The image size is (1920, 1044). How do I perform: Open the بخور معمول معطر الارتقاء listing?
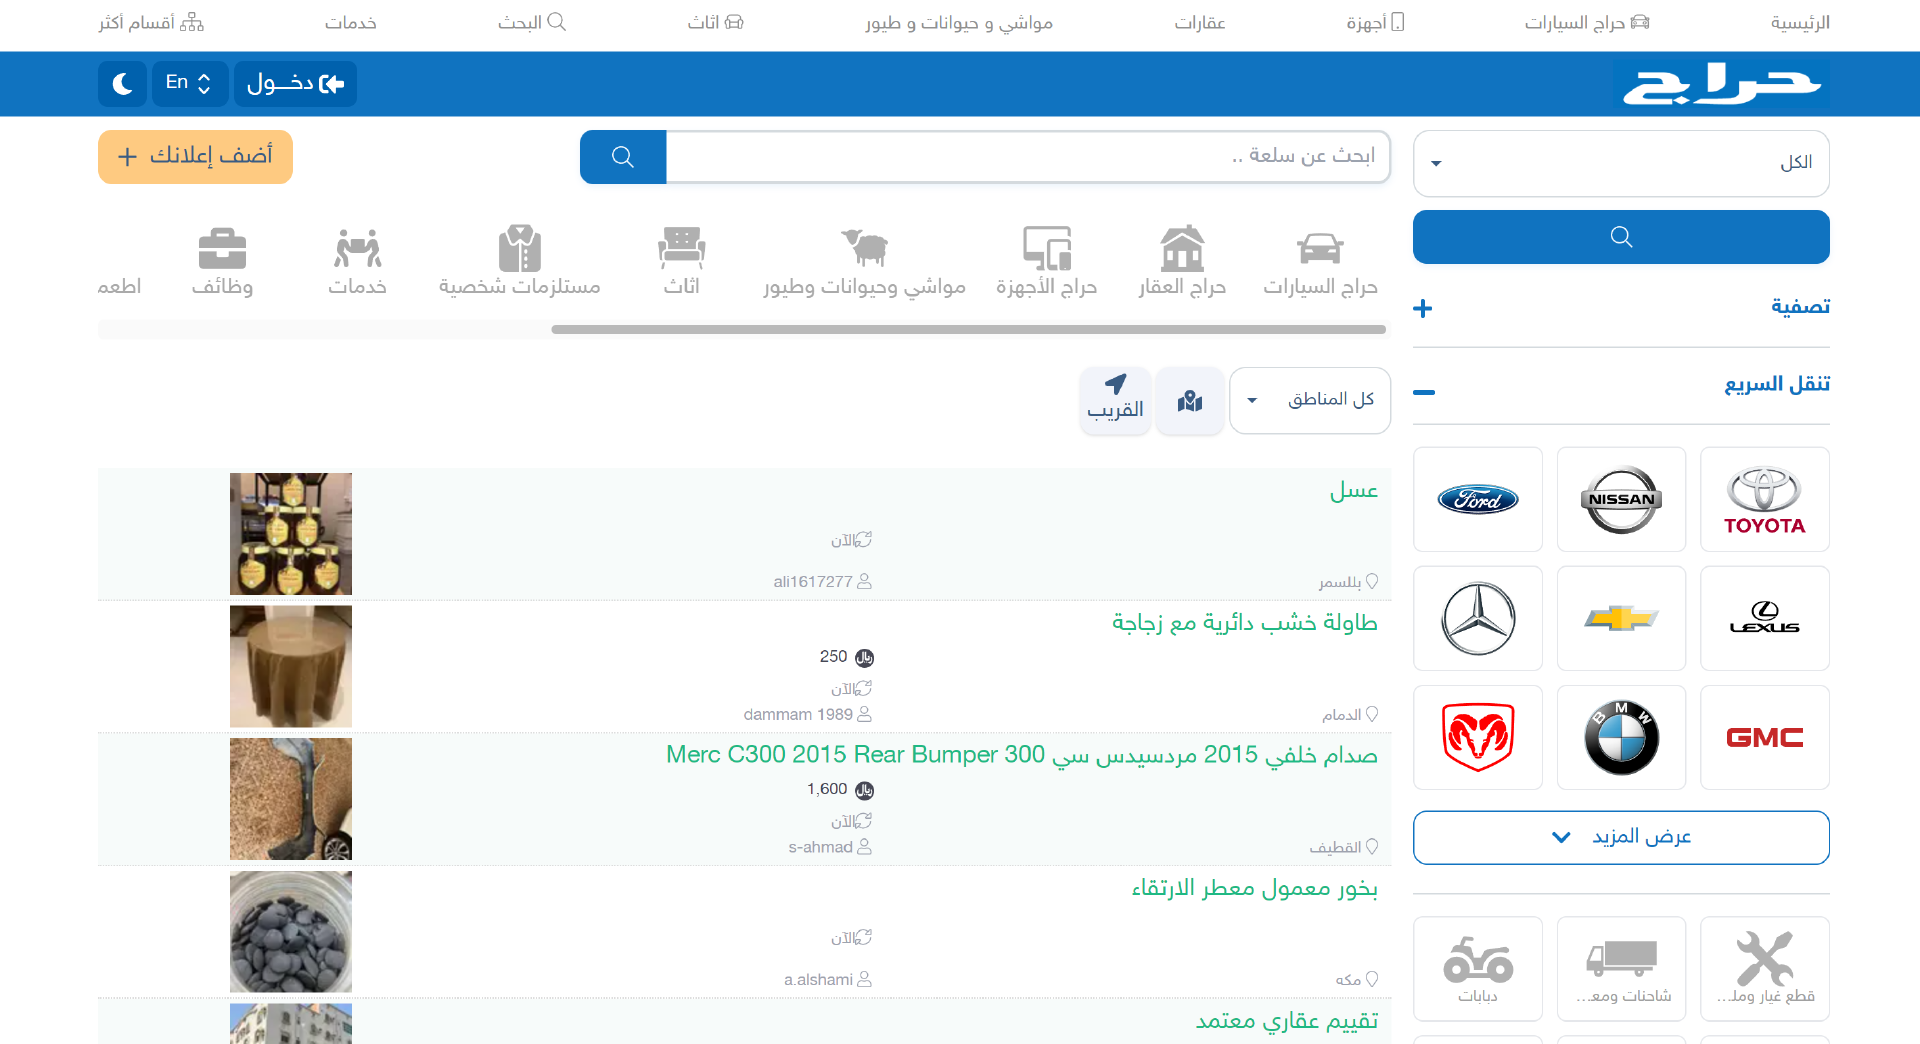(1255, 888)
